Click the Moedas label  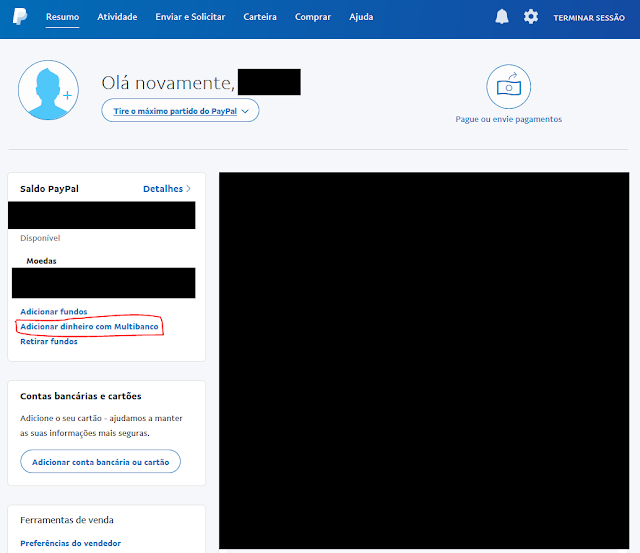click(x=41, y=261)
